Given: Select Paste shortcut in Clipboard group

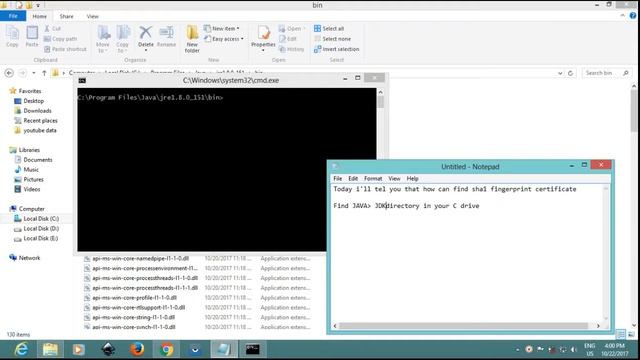Looking at the screenshot, I should click(x=65, y=49).
